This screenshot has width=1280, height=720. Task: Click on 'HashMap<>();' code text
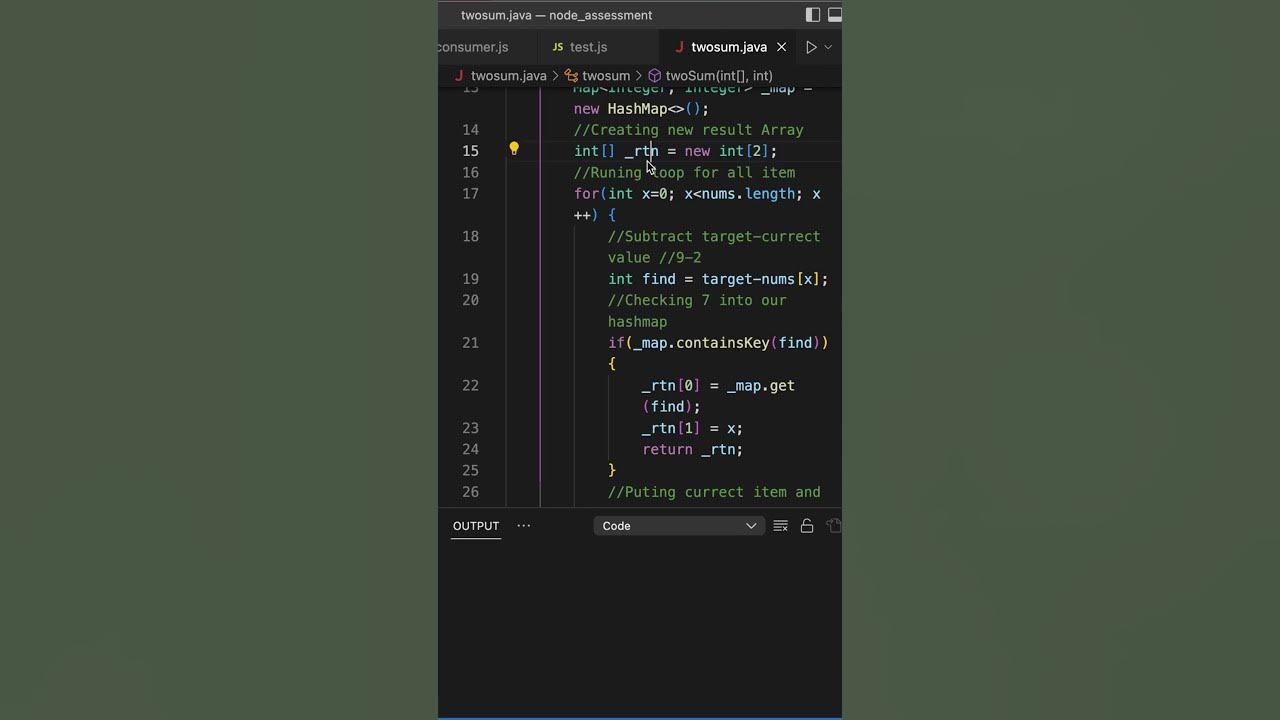point(658,109)
